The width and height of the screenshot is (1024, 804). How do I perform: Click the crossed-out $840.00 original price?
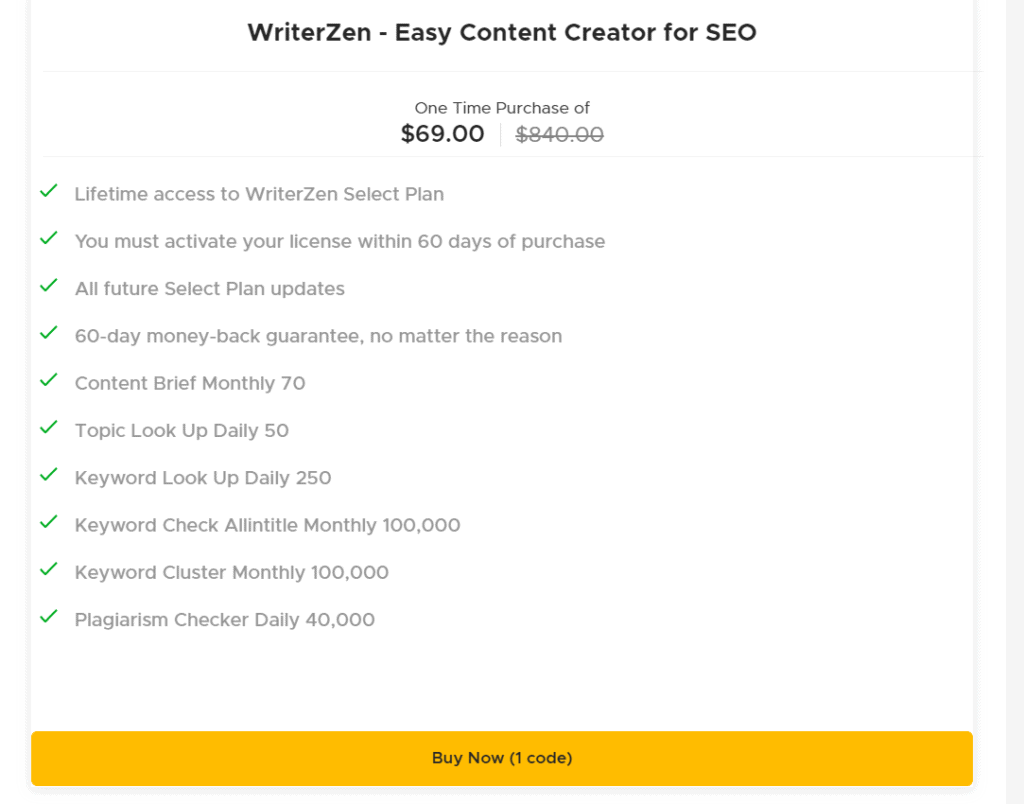559,134
